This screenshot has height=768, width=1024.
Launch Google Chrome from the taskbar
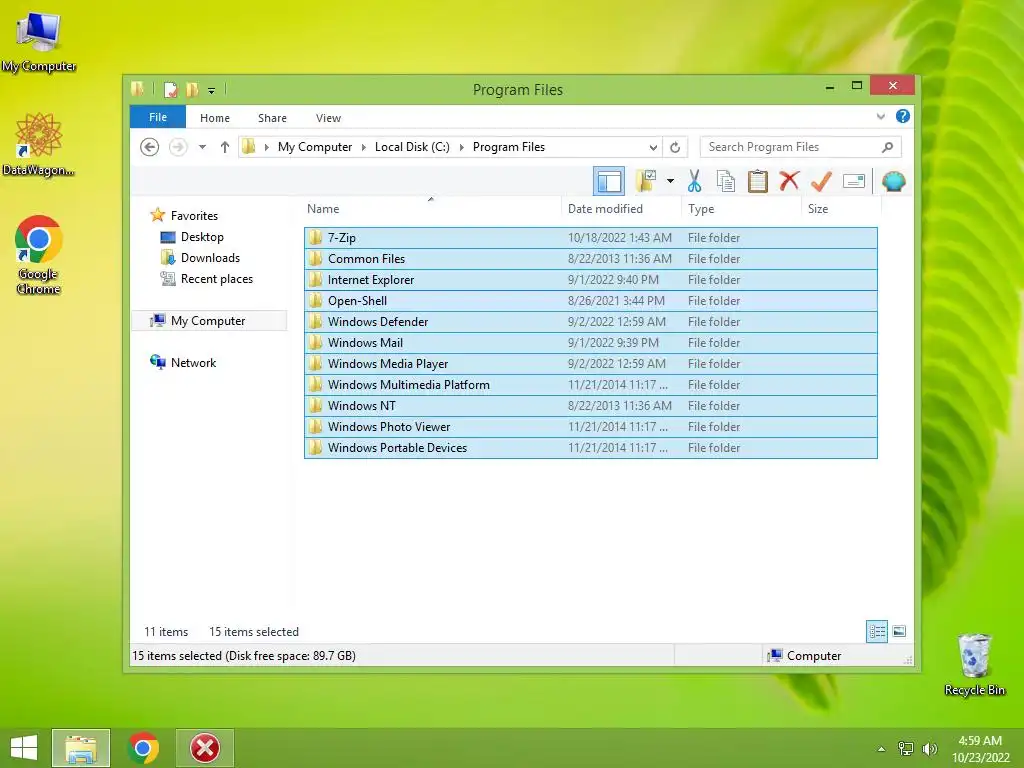tap(144, 748)
